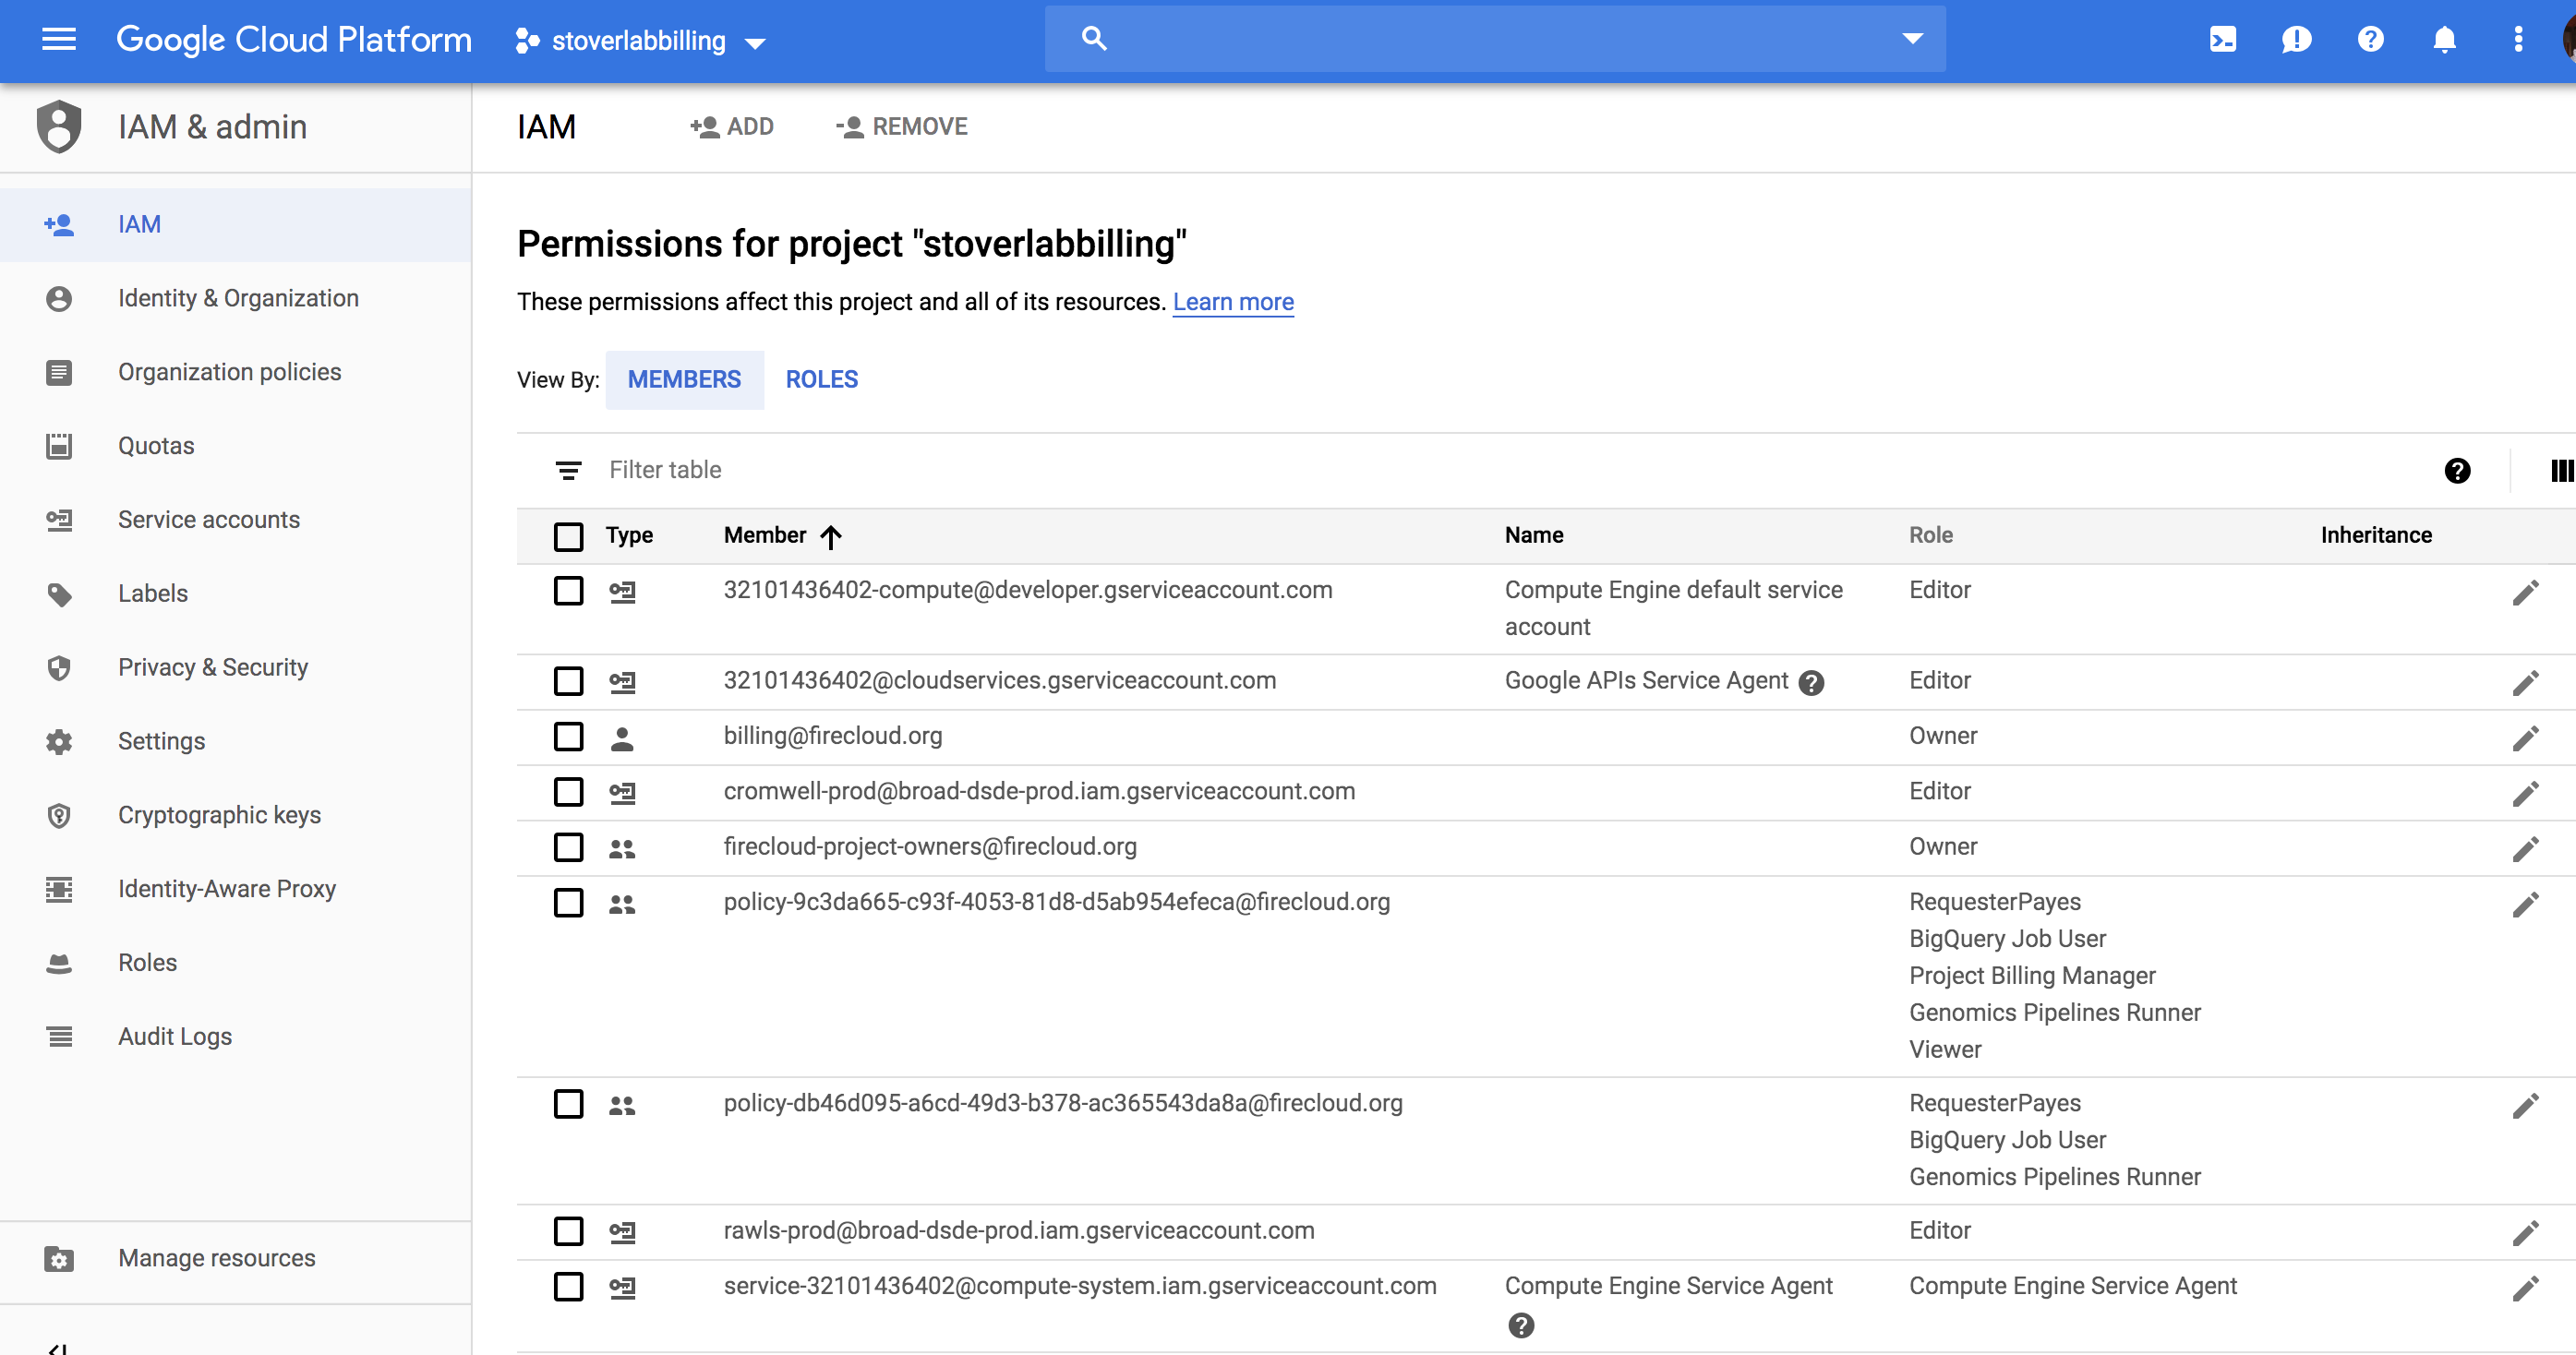
Task: Edit cromwell-prod member permissions
Action: click(x=2525, y=793)
